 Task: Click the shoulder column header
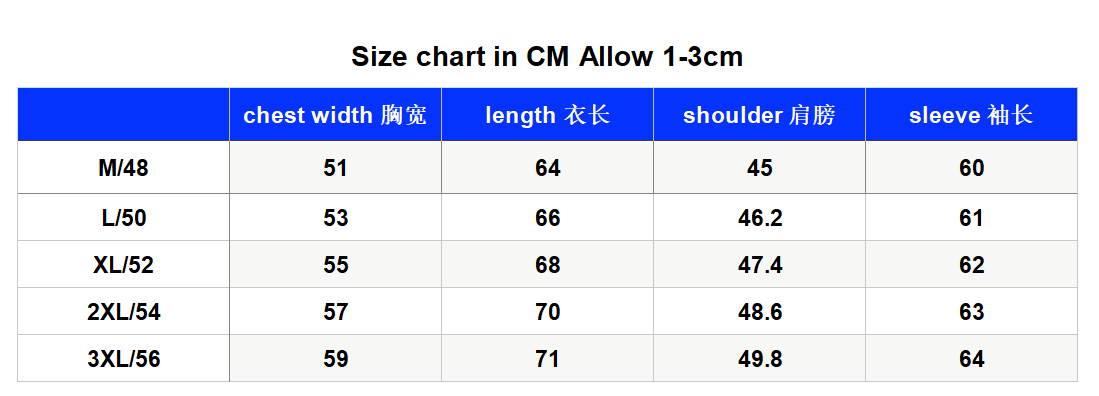point(759,114)
